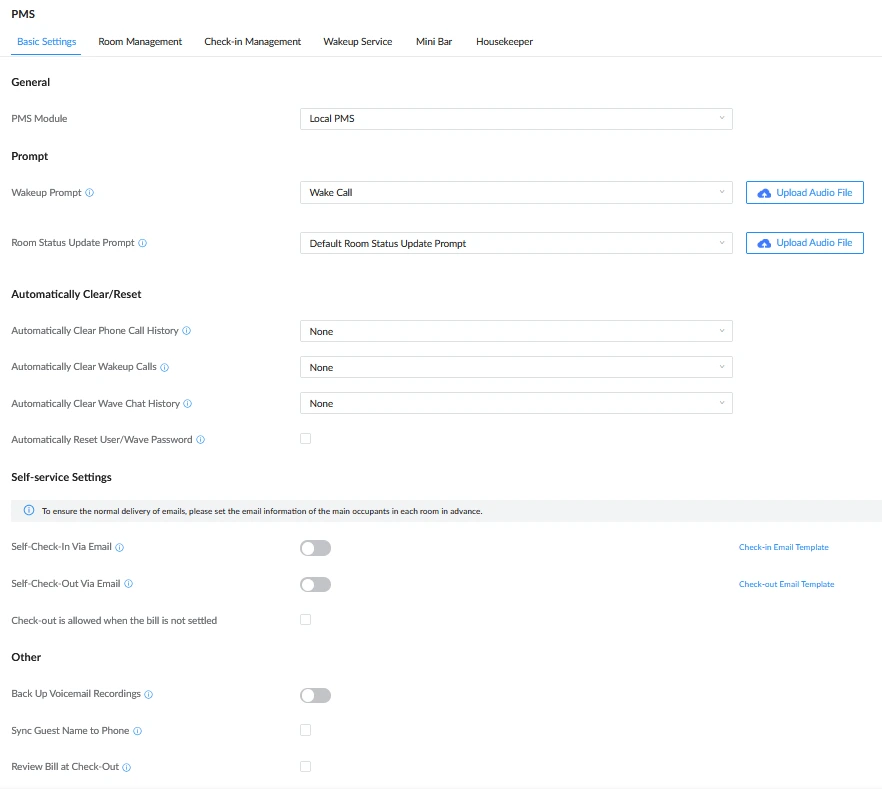882x790 pixels.
Task: Click the Self-Check-In Via Email info icon
Action: tap(120, 547)
